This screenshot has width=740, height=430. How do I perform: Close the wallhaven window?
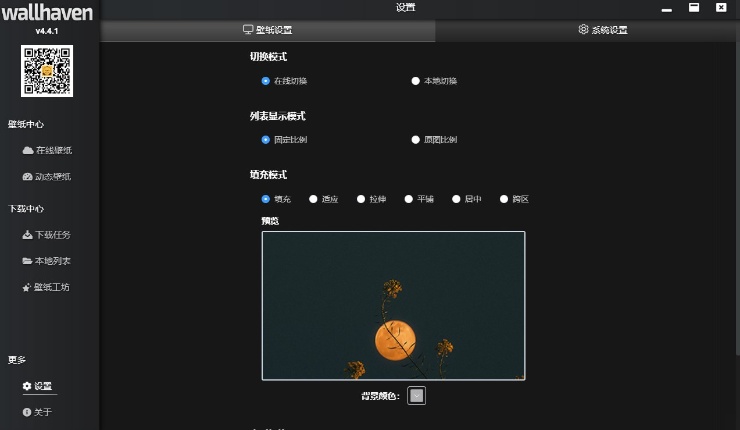point(721,8)
